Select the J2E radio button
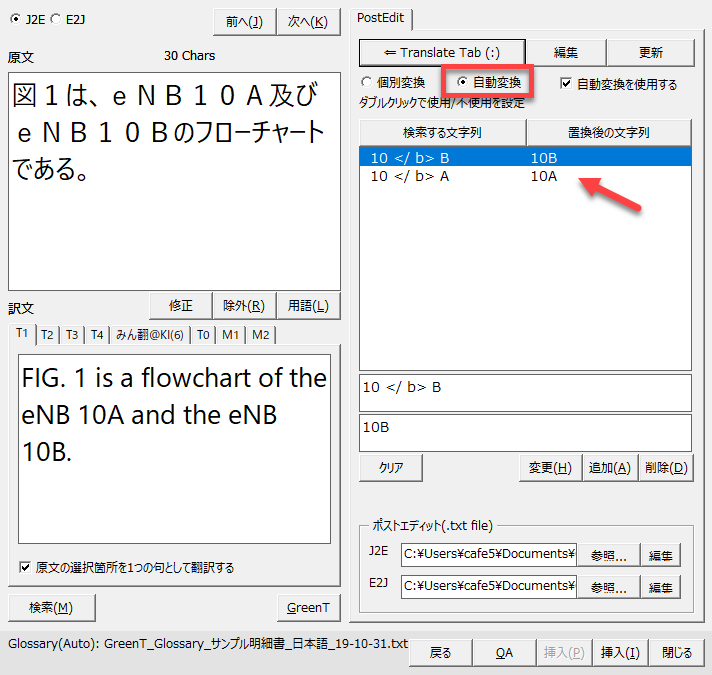This screenshot has width=712, height=675. [x=17, y=19]
